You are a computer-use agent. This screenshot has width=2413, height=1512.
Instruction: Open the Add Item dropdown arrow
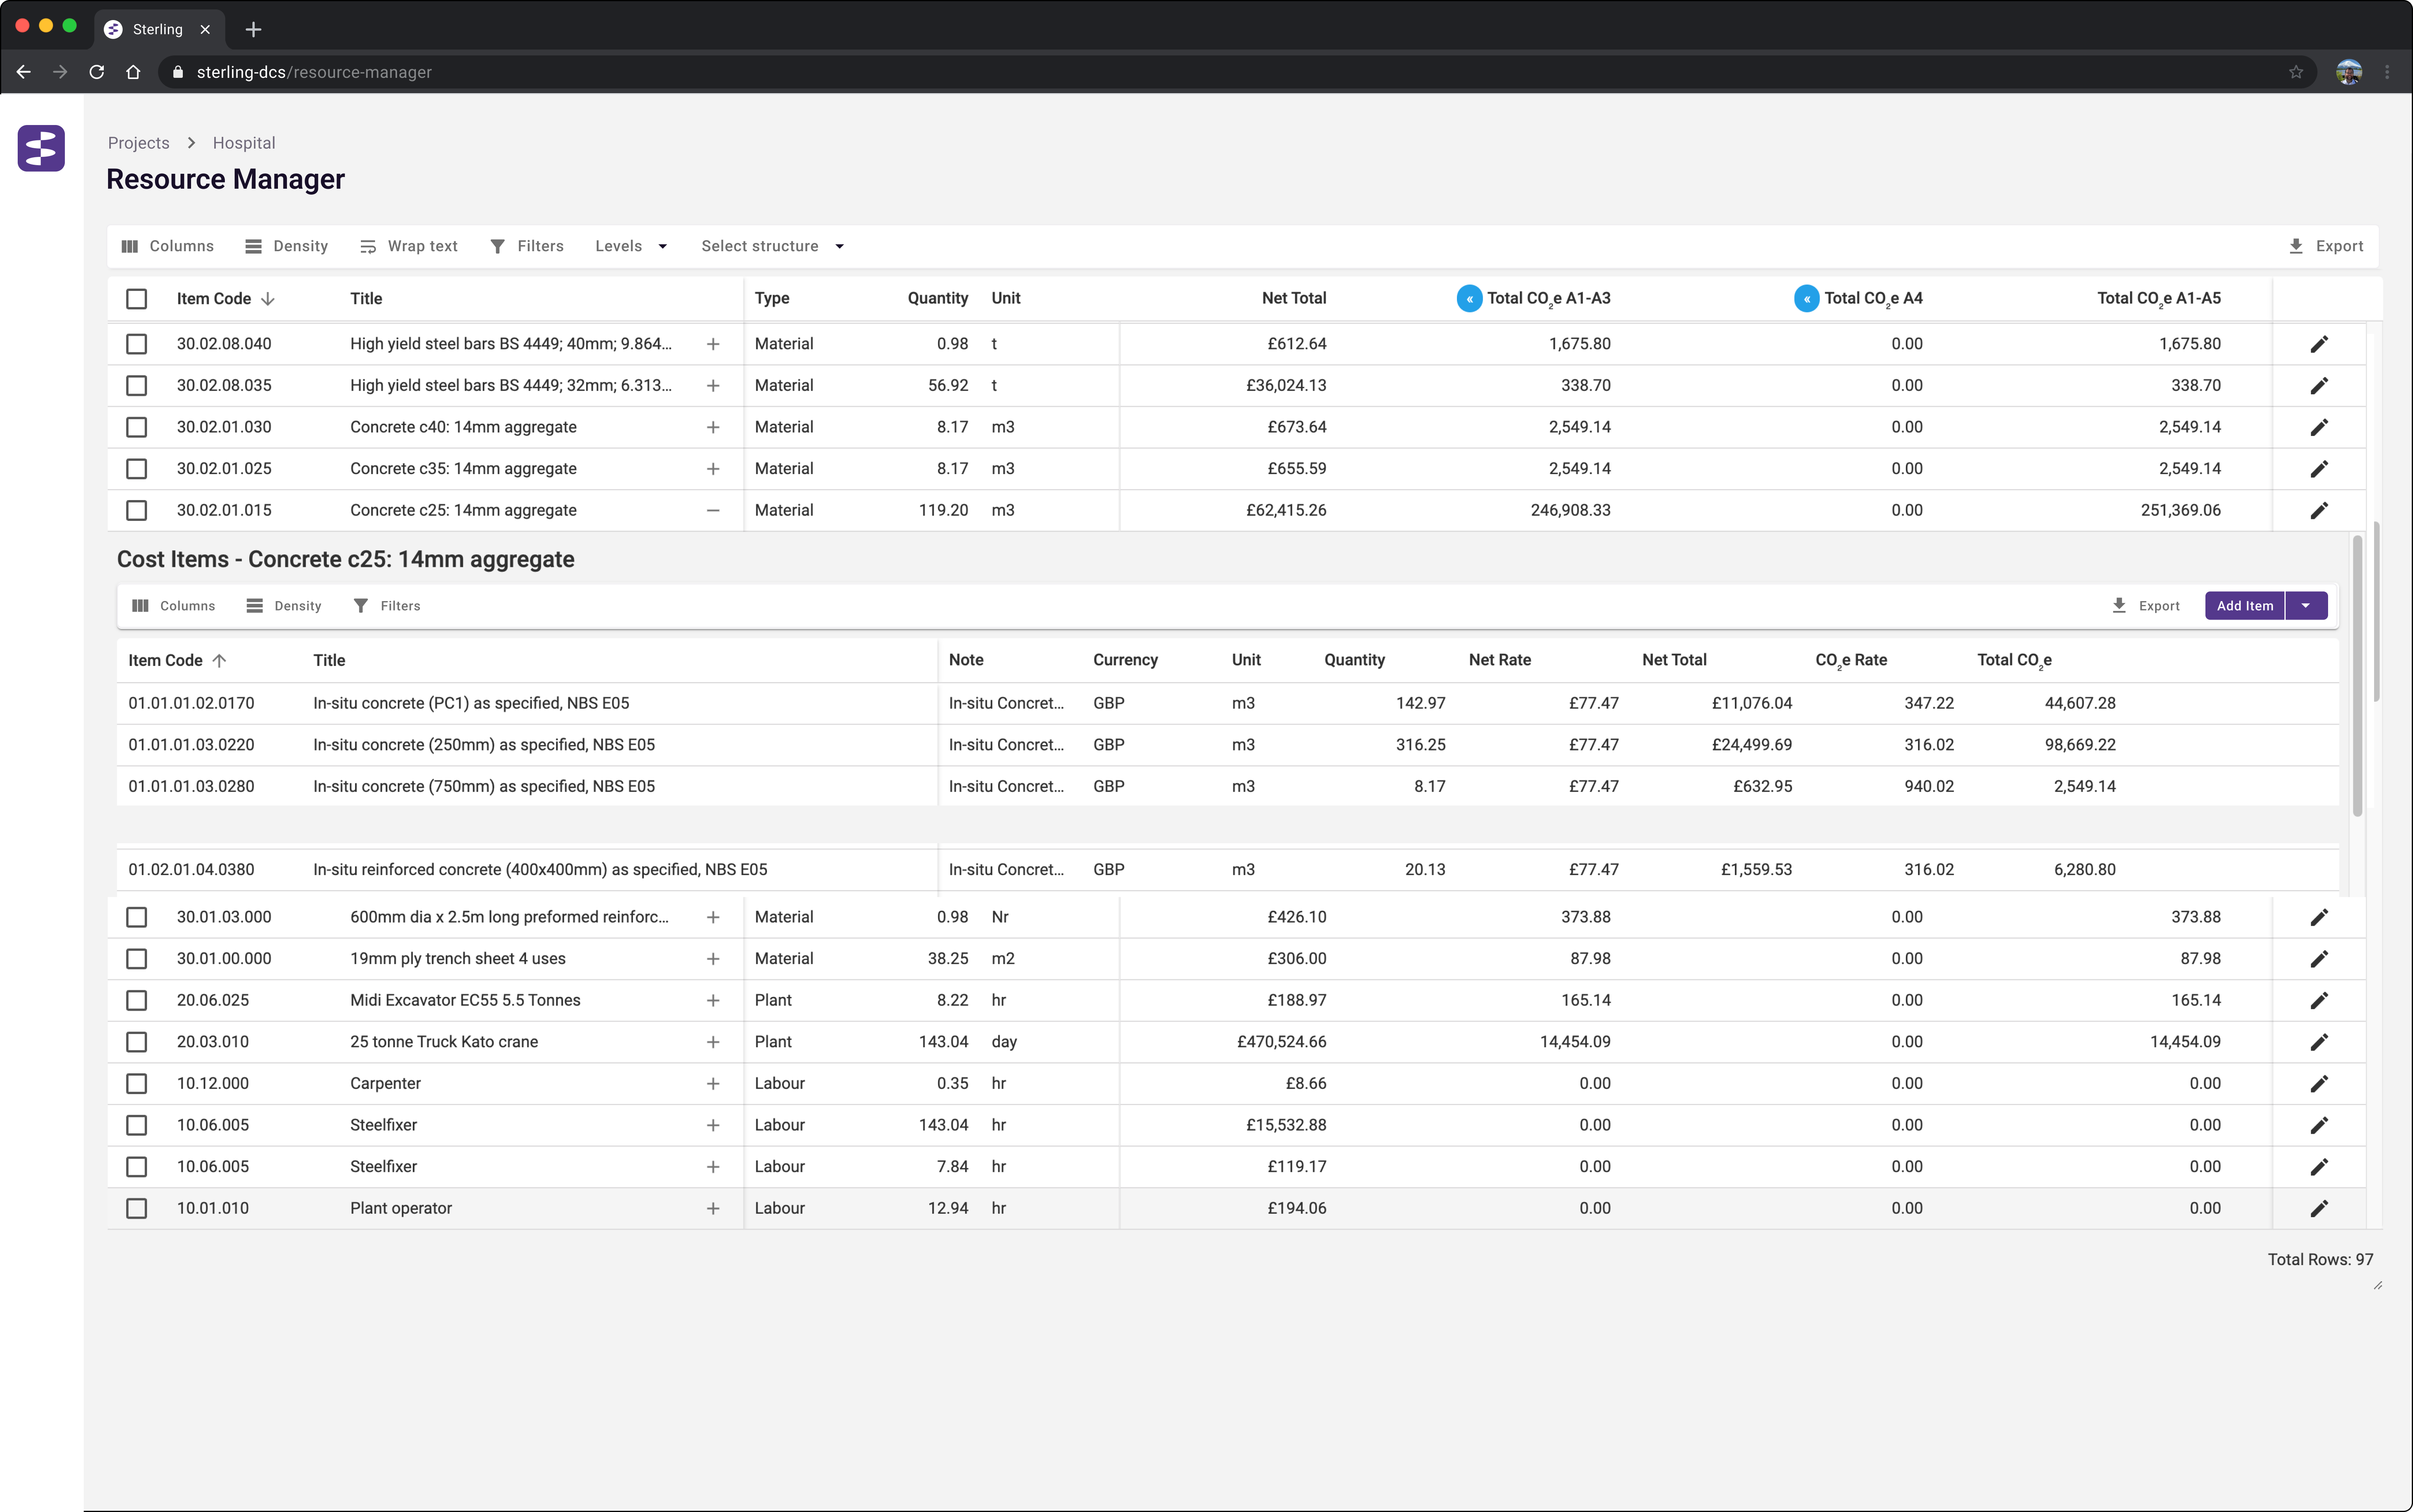[2306, 606]
